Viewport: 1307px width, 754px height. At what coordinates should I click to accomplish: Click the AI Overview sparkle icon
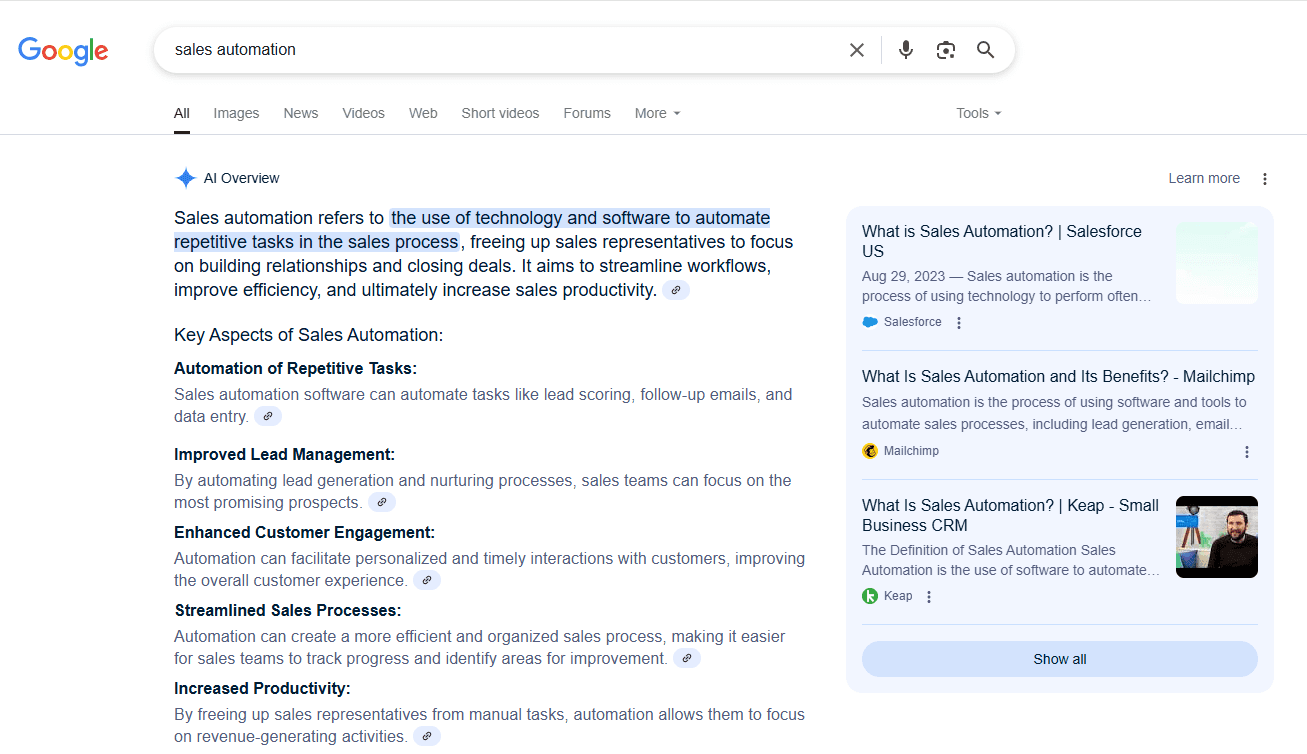185,178
